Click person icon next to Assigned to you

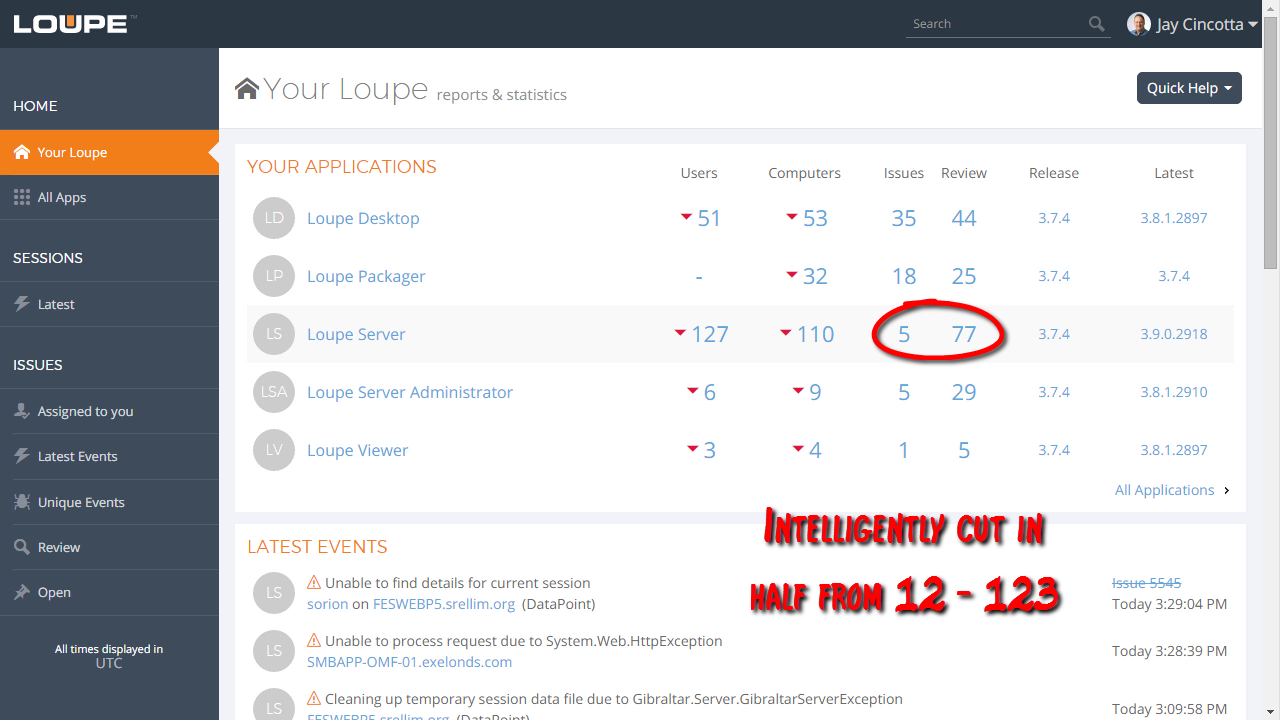(x=21, y=411)
